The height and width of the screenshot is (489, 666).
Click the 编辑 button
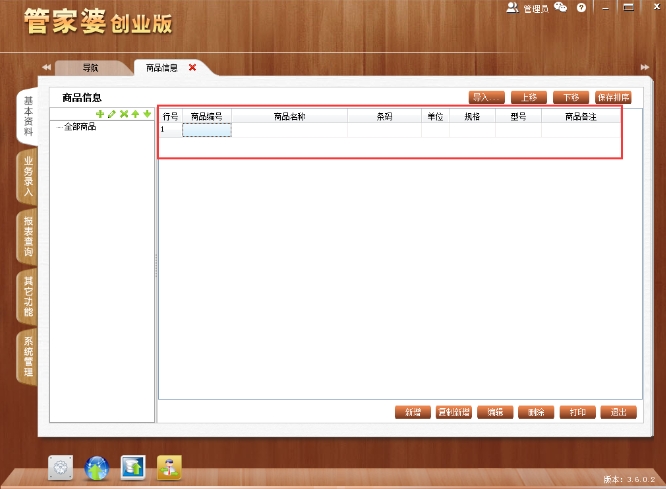click(495, 412)
